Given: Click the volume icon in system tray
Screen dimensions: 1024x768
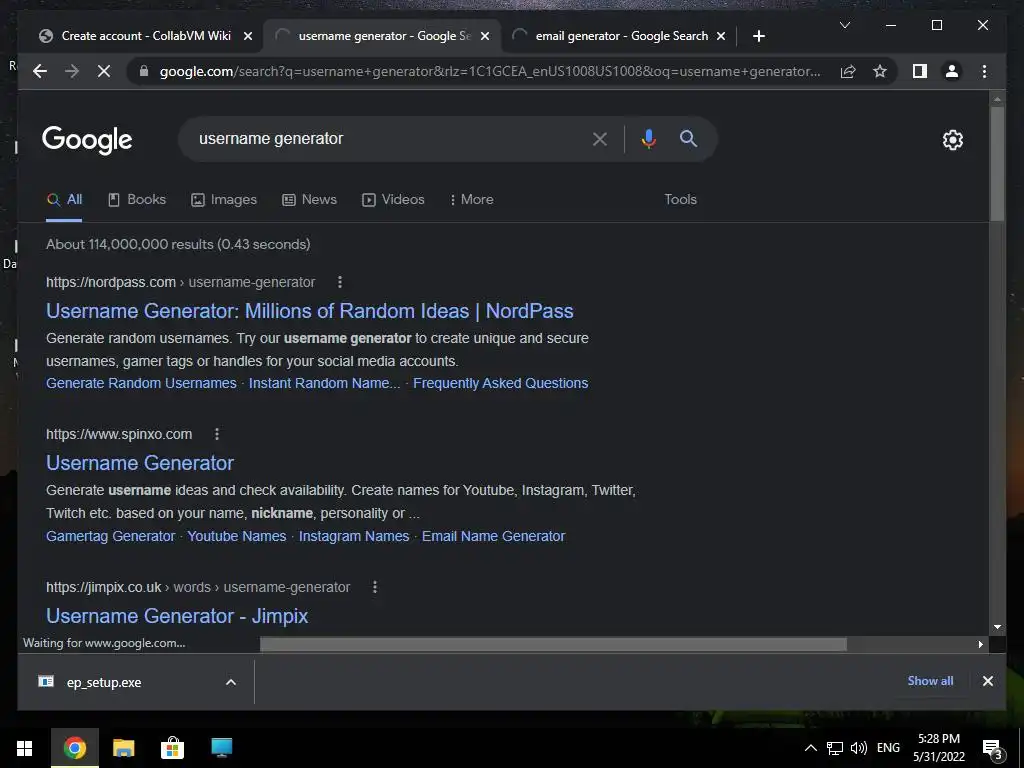Looking at the screenshot, I should 859,748.
